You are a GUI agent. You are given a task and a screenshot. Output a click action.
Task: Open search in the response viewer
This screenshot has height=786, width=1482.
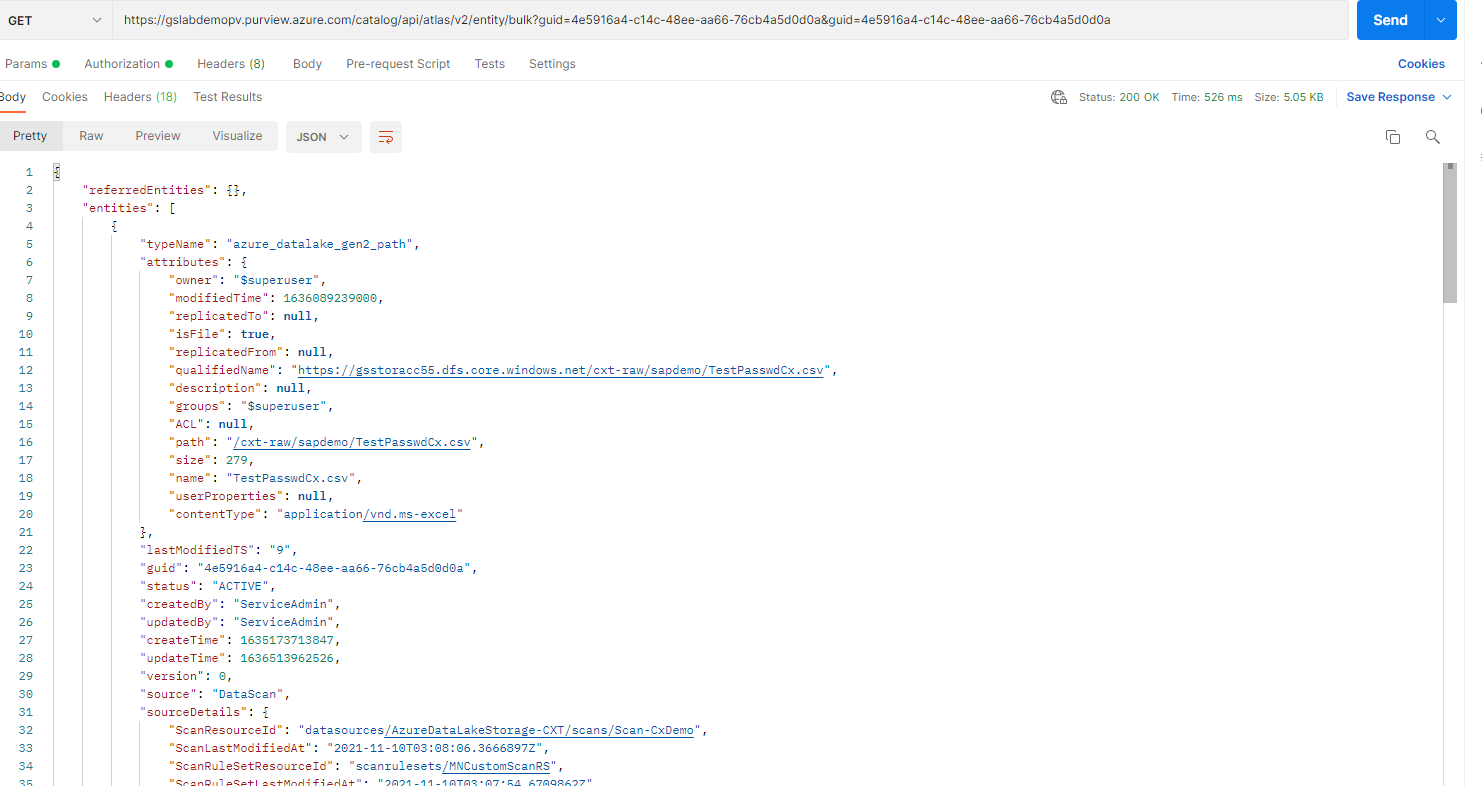tap(1432, 137)
